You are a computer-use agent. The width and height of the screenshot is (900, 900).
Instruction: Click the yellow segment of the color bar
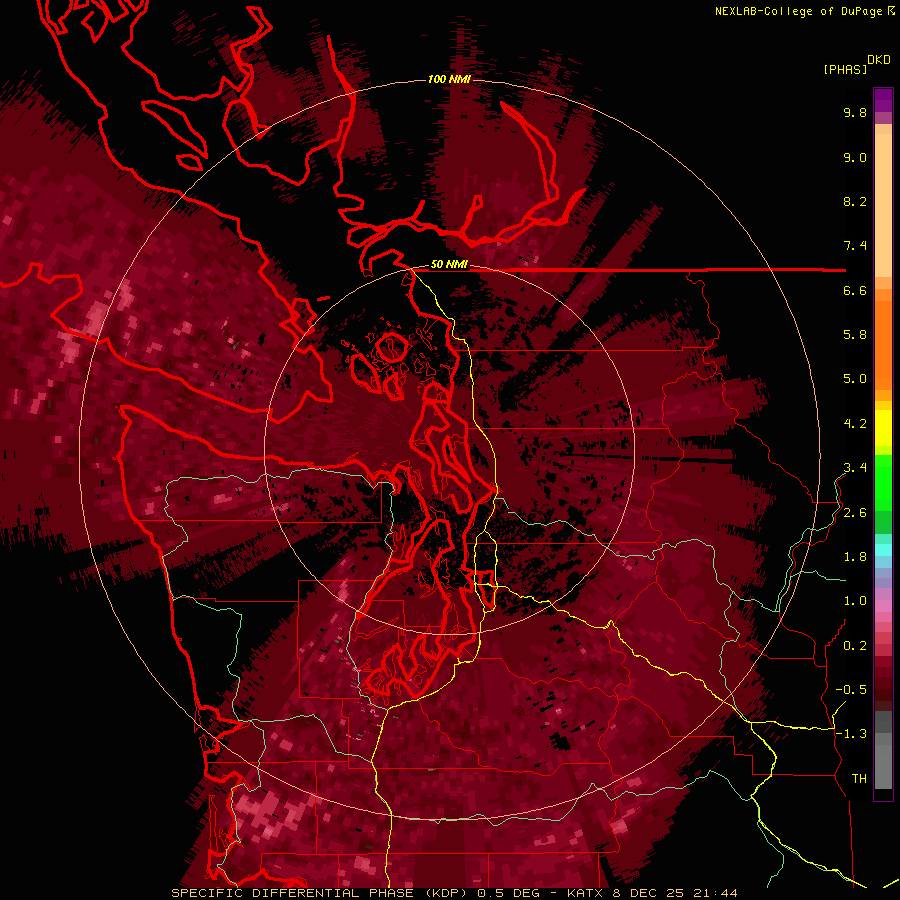pos(883,428)
